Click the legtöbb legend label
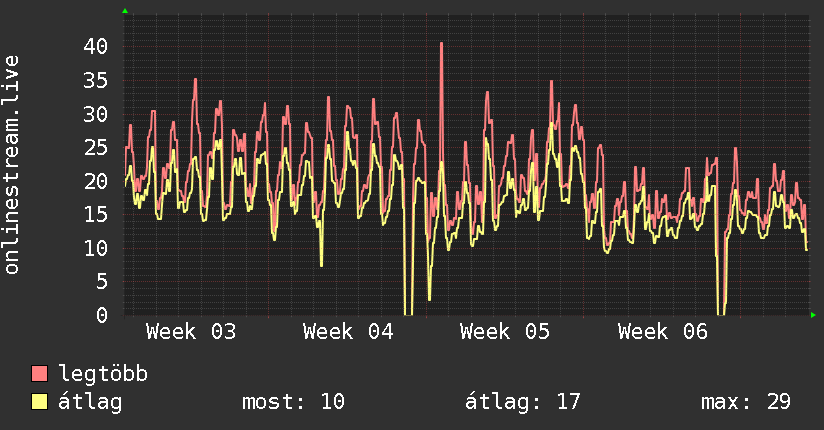 (x=103, y=374)
